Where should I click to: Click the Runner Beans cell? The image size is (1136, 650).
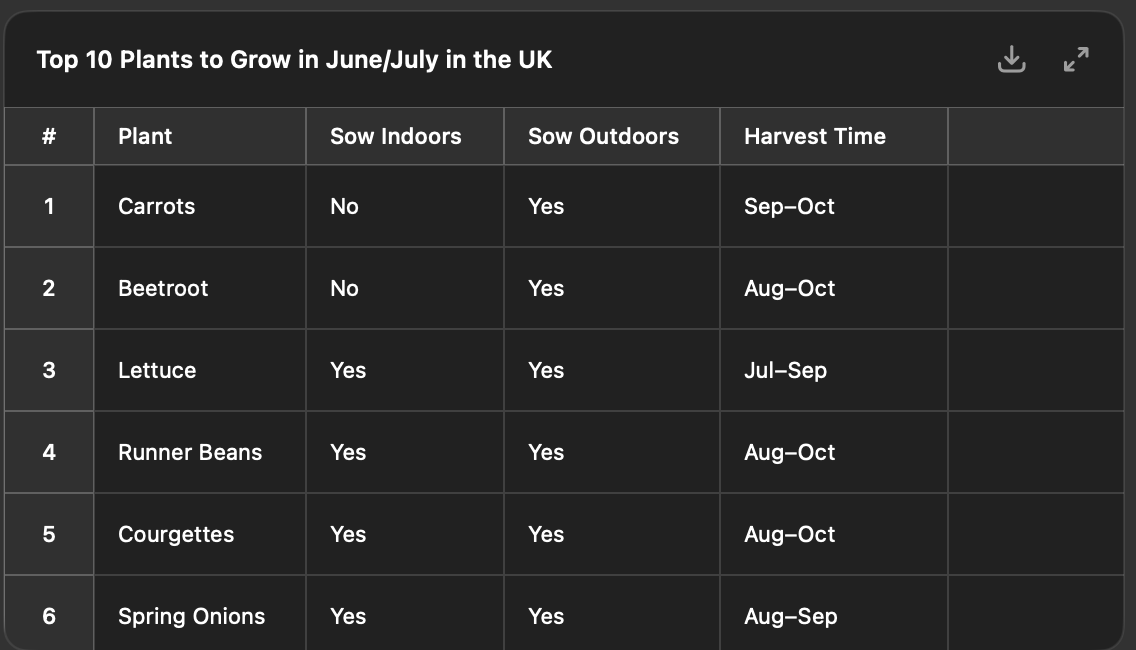pos(190,452)
